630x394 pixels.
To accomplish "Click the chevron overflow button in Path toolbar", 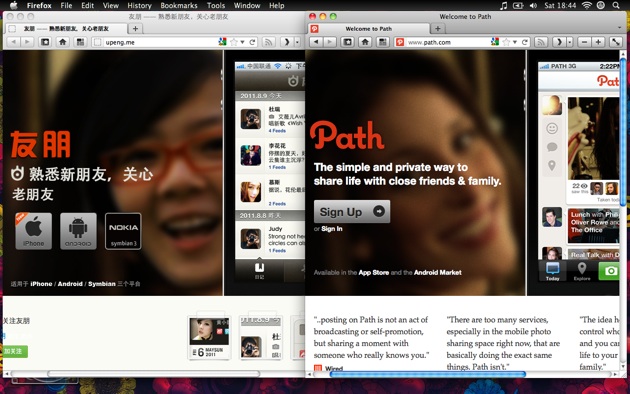I will pos(559,42).
